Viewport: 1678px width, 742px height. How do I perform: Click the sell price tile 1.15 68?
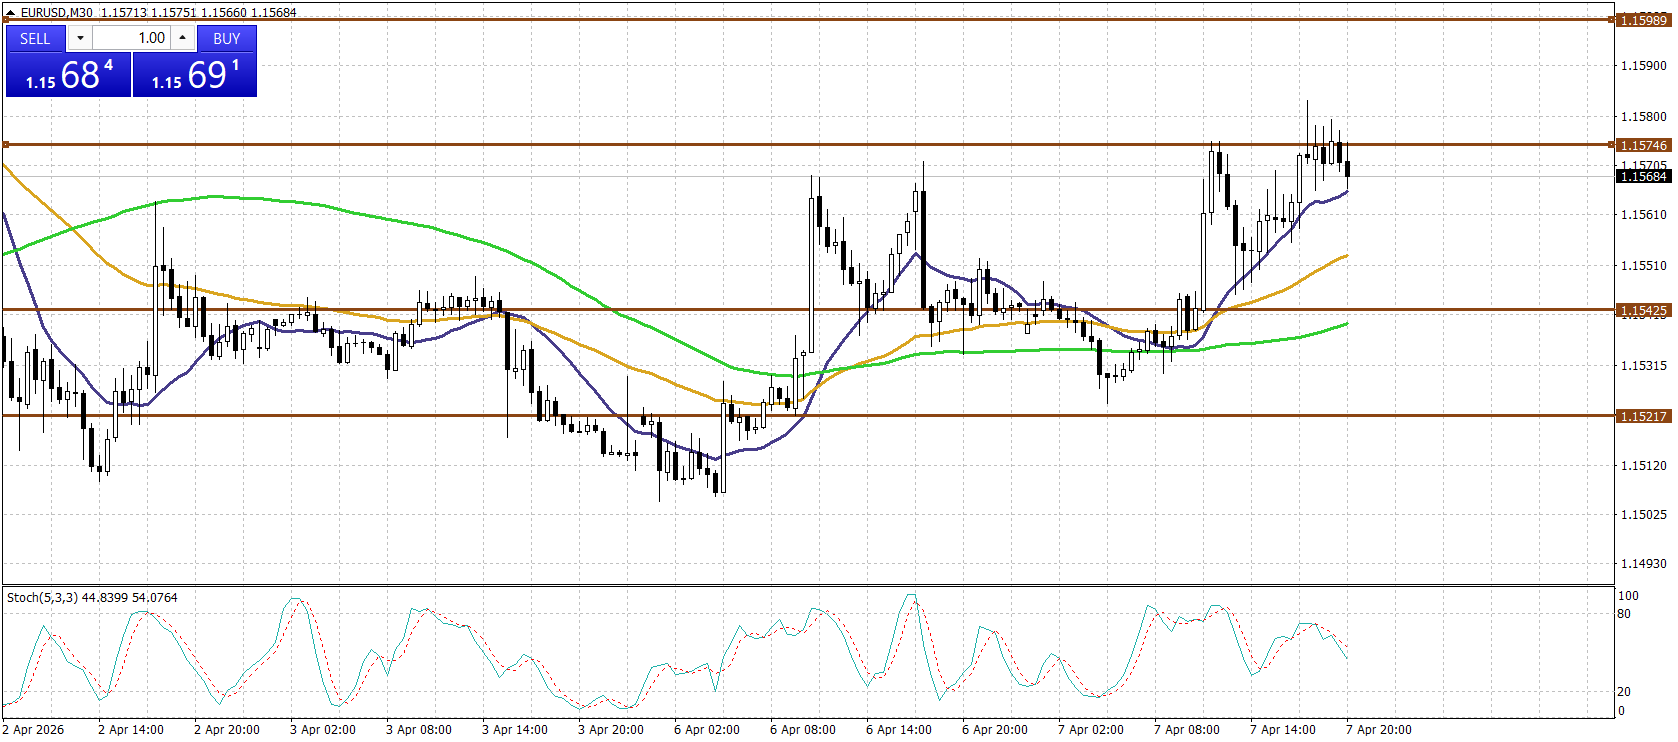pos(68,75)
